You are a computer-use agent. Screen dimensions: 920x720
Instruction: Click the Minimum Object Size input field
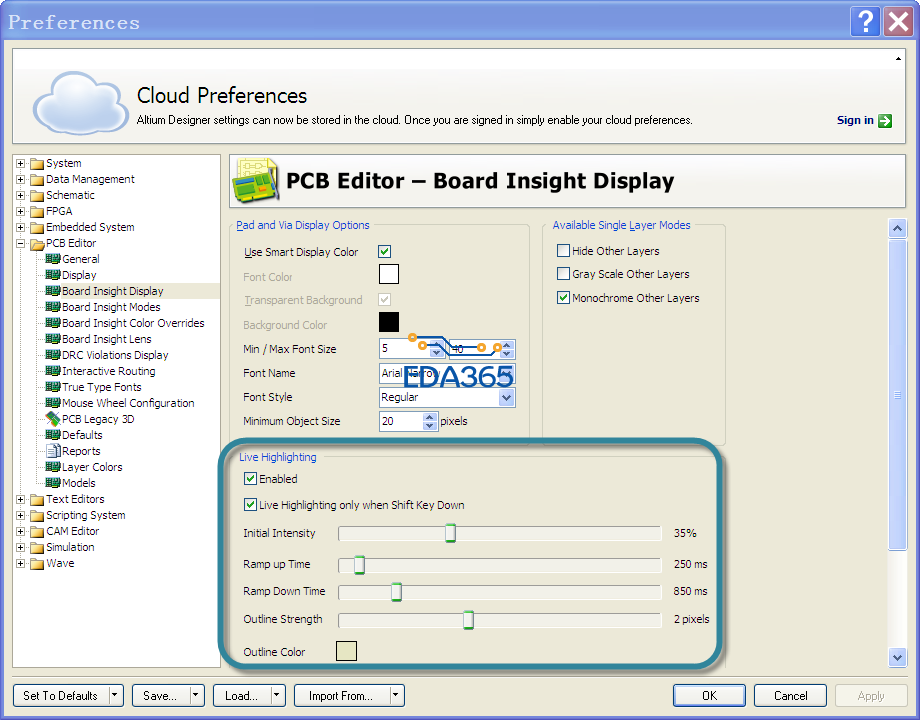click(x=401, y=421)
